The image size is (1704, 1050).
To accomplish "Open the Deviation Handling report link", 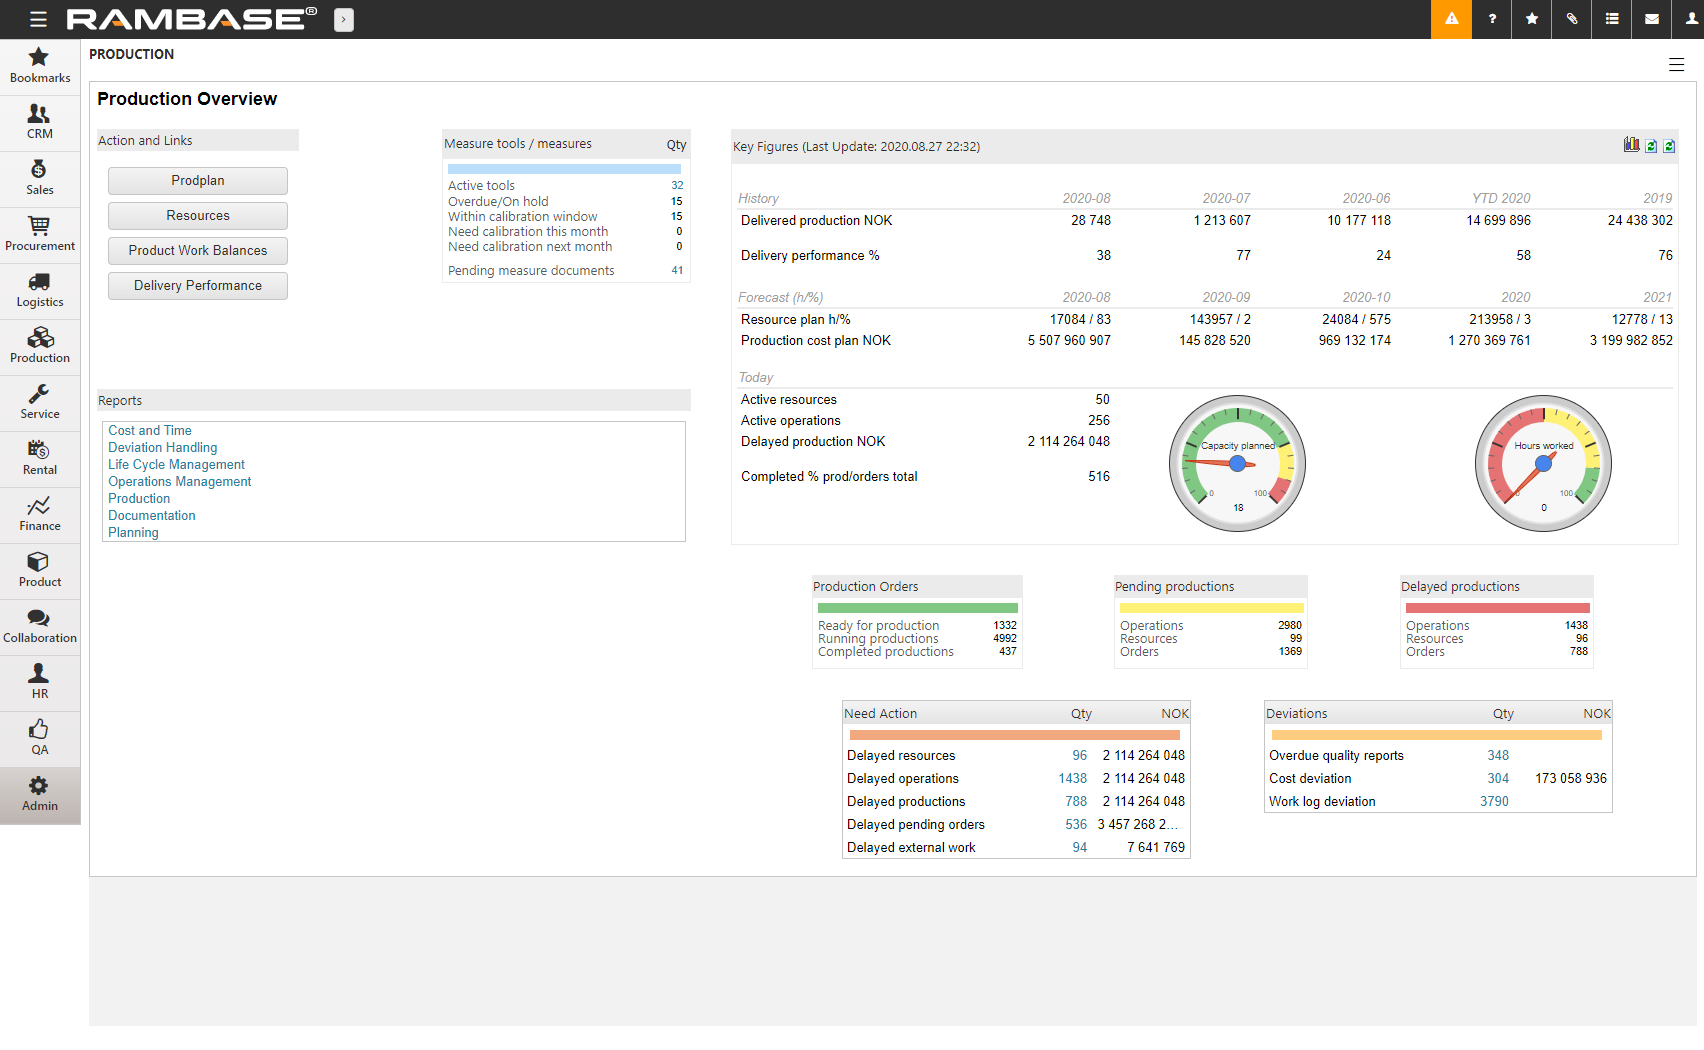I will pyautogui.click(x=162, y=447).
